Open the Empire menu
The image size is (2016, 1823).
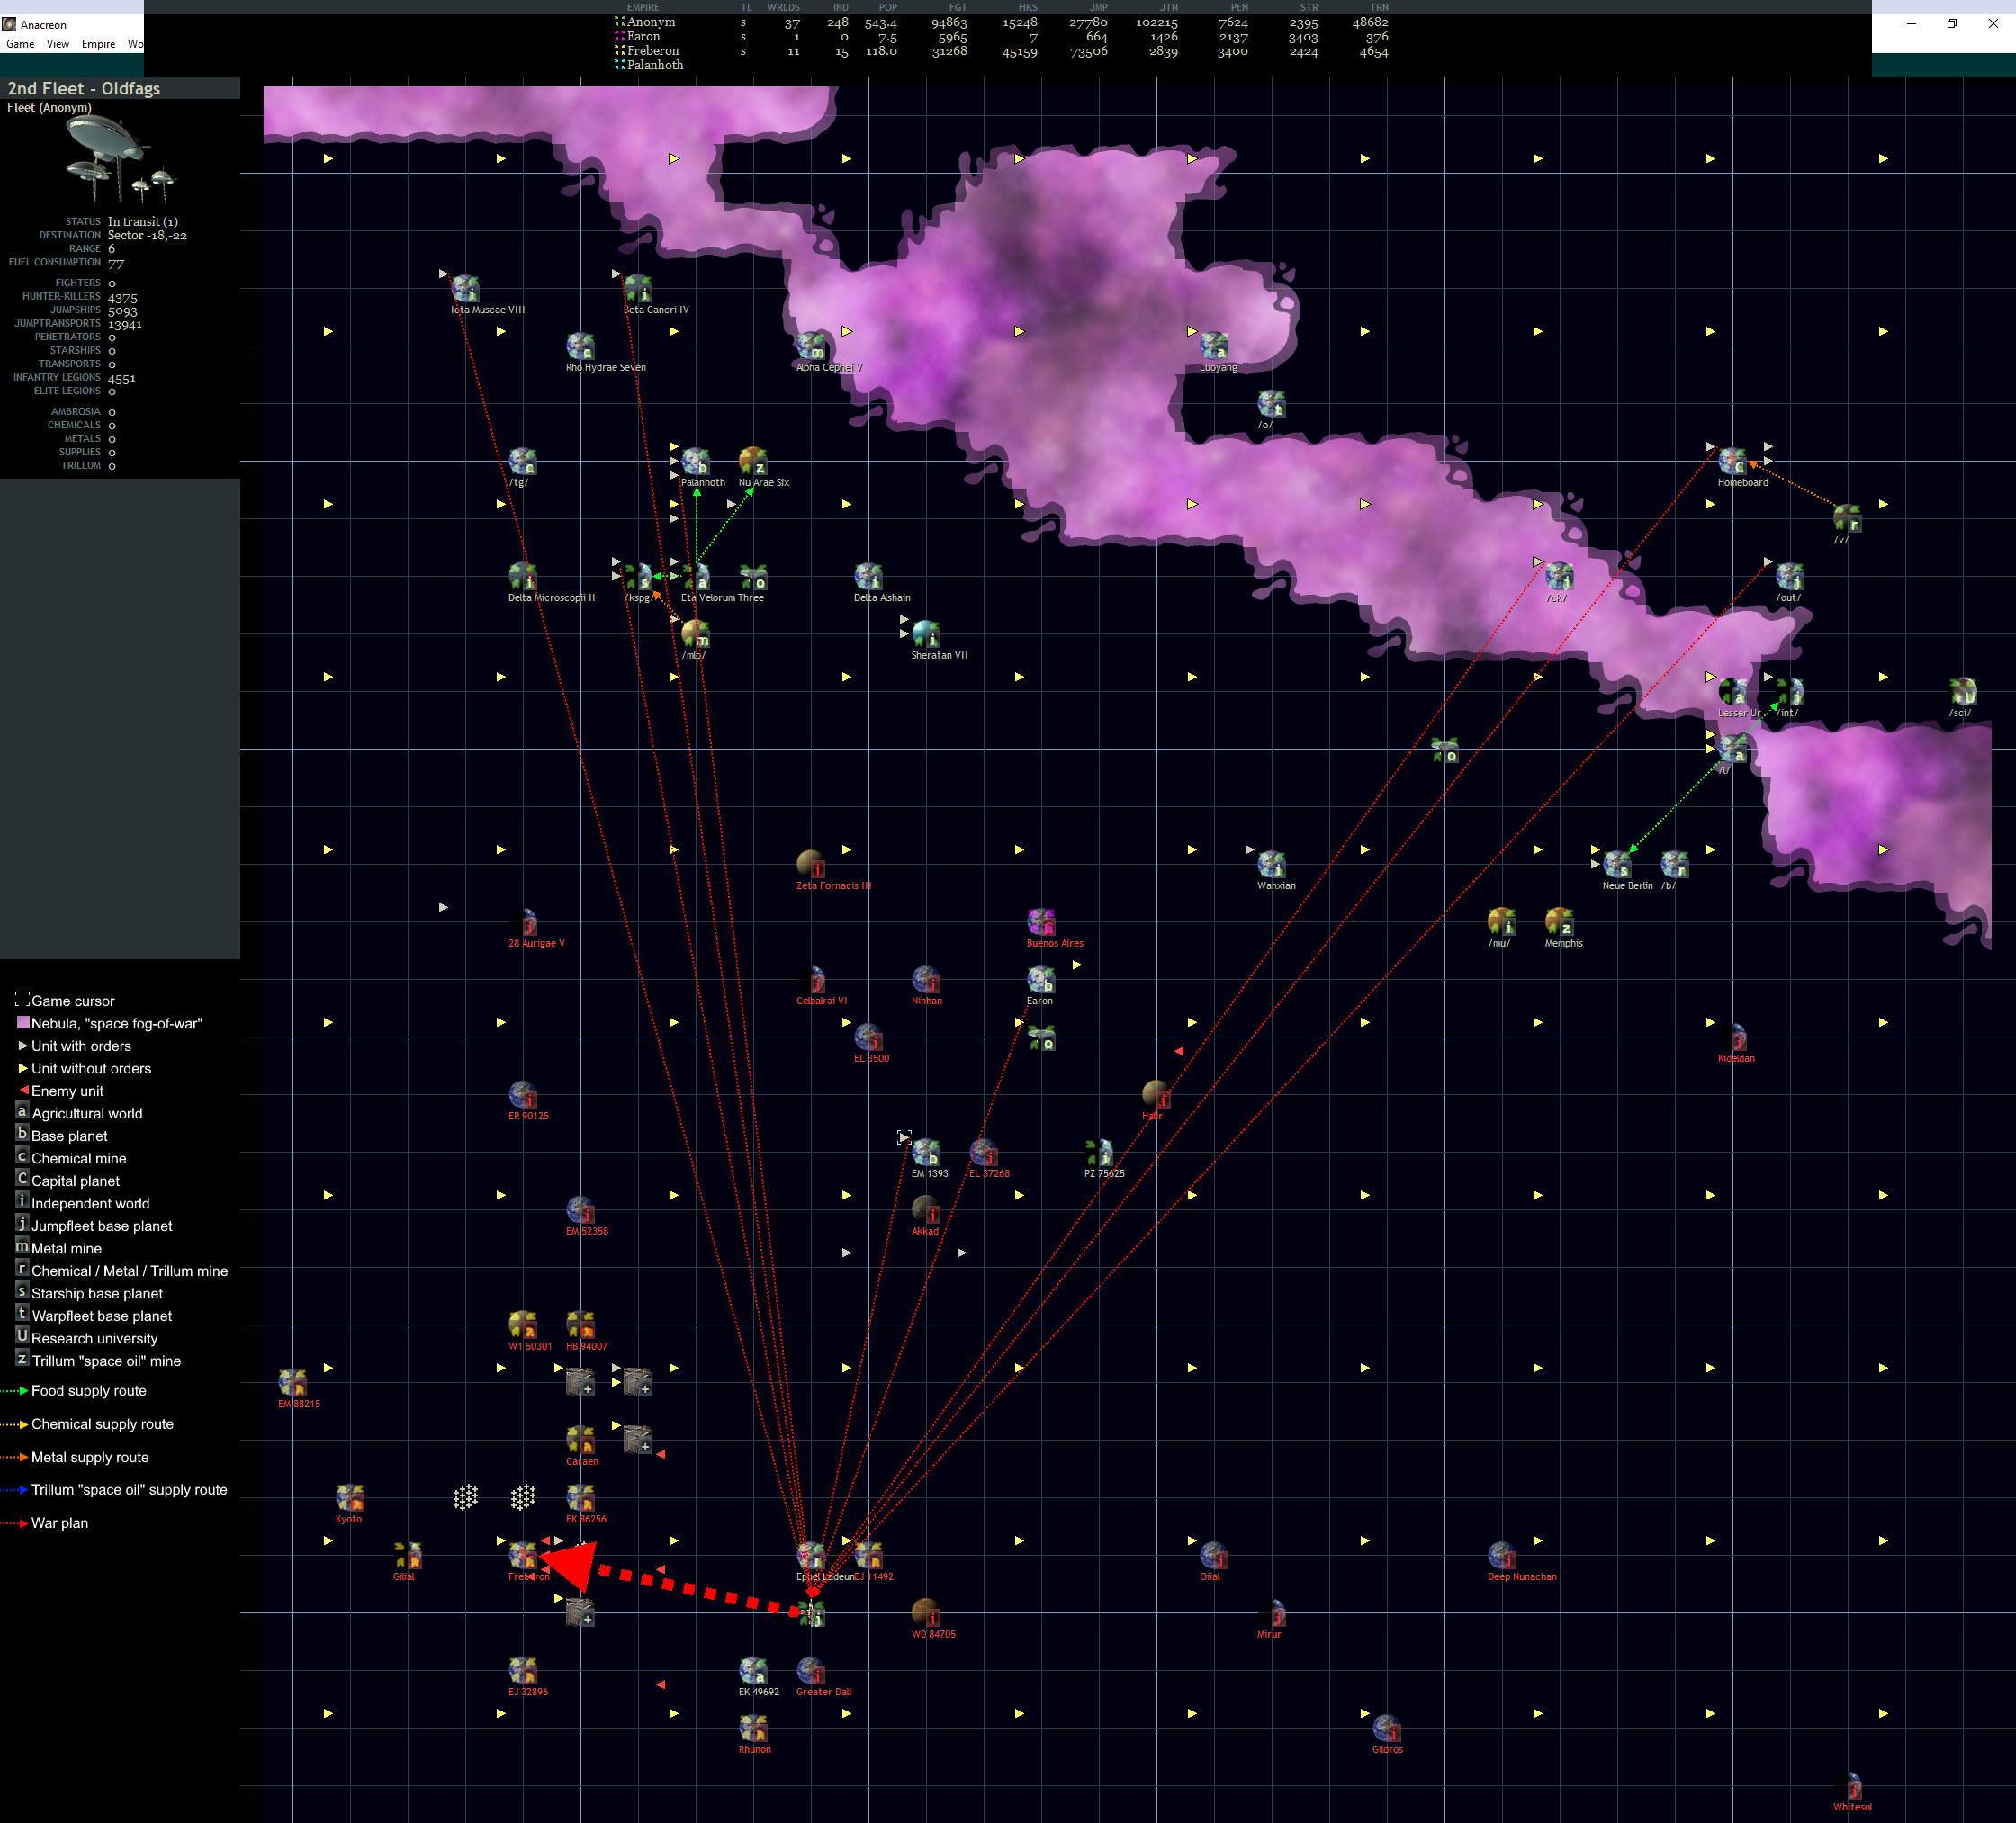(98, 44)
